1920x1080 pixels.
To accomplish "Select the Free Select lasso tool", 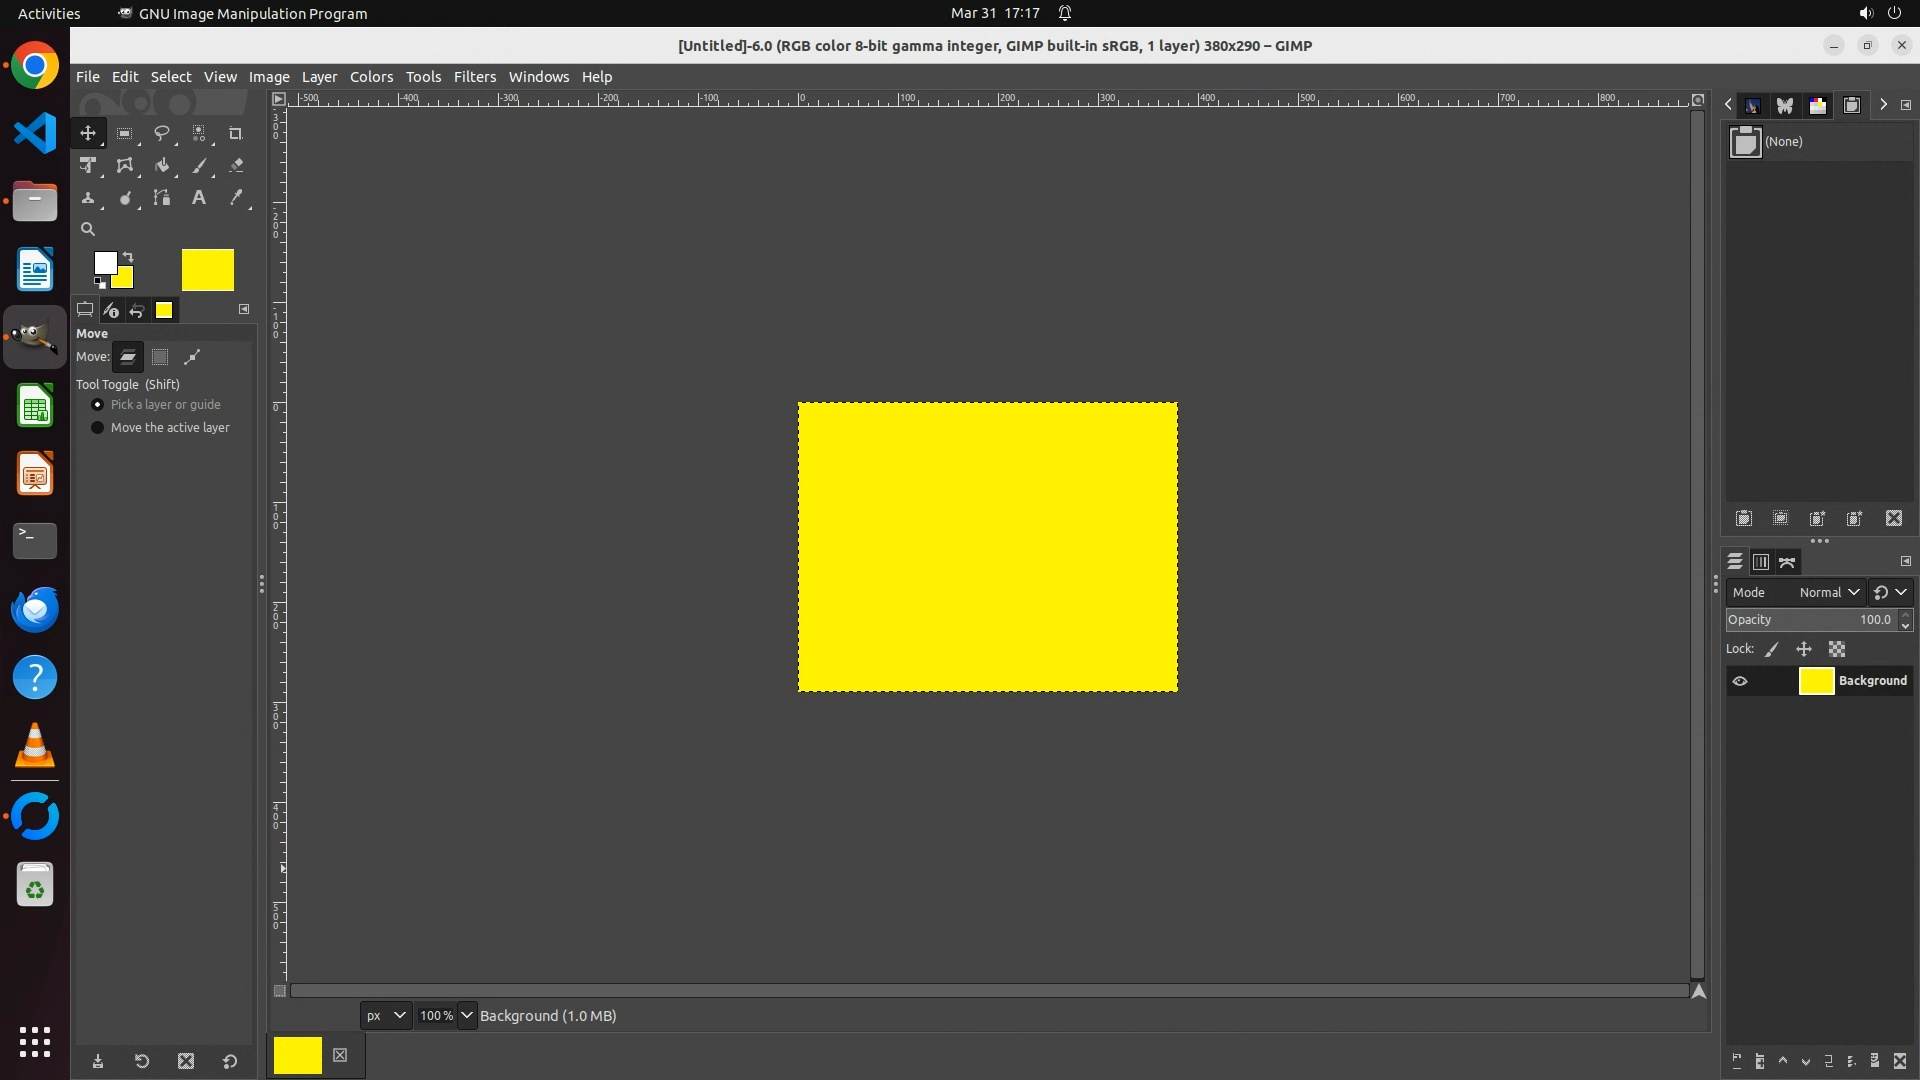I will click(x=161, y=133).
